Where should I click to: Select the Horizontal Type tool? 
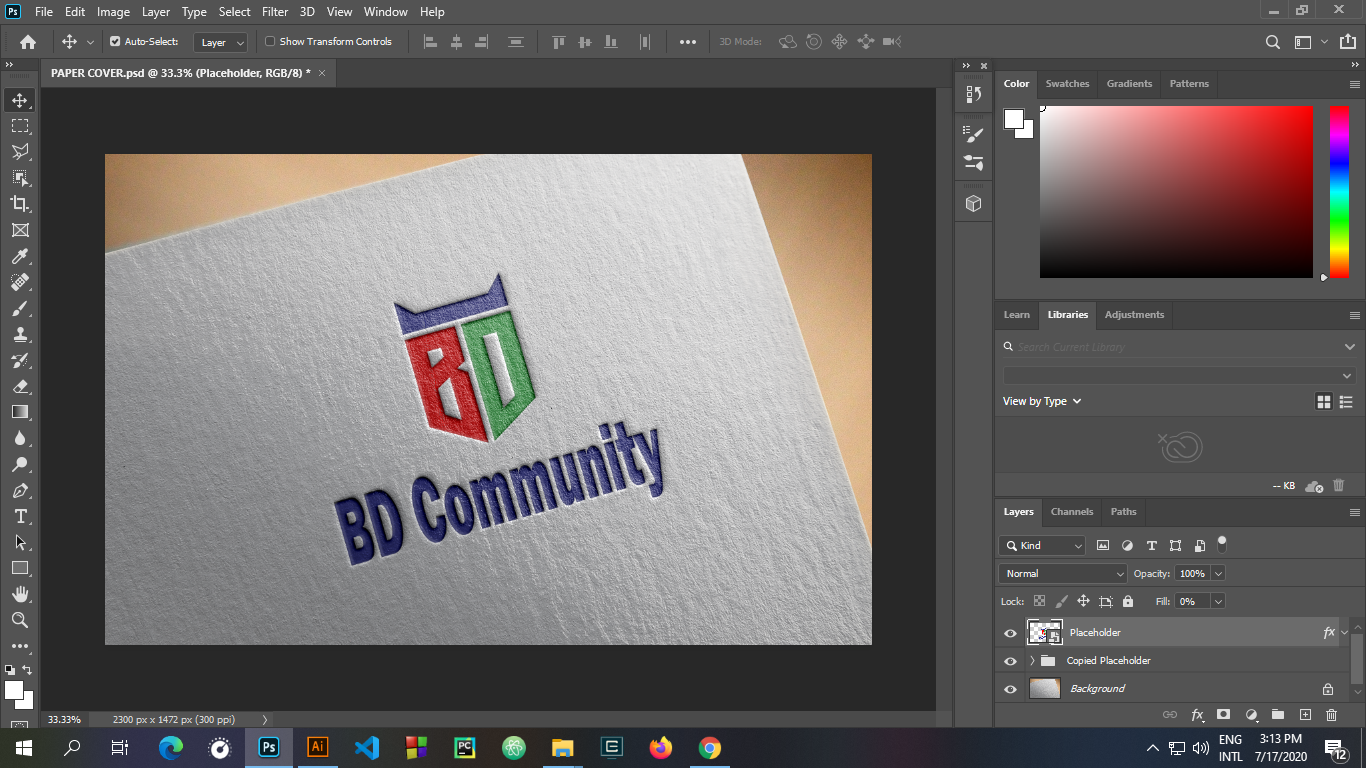[20, 516]
